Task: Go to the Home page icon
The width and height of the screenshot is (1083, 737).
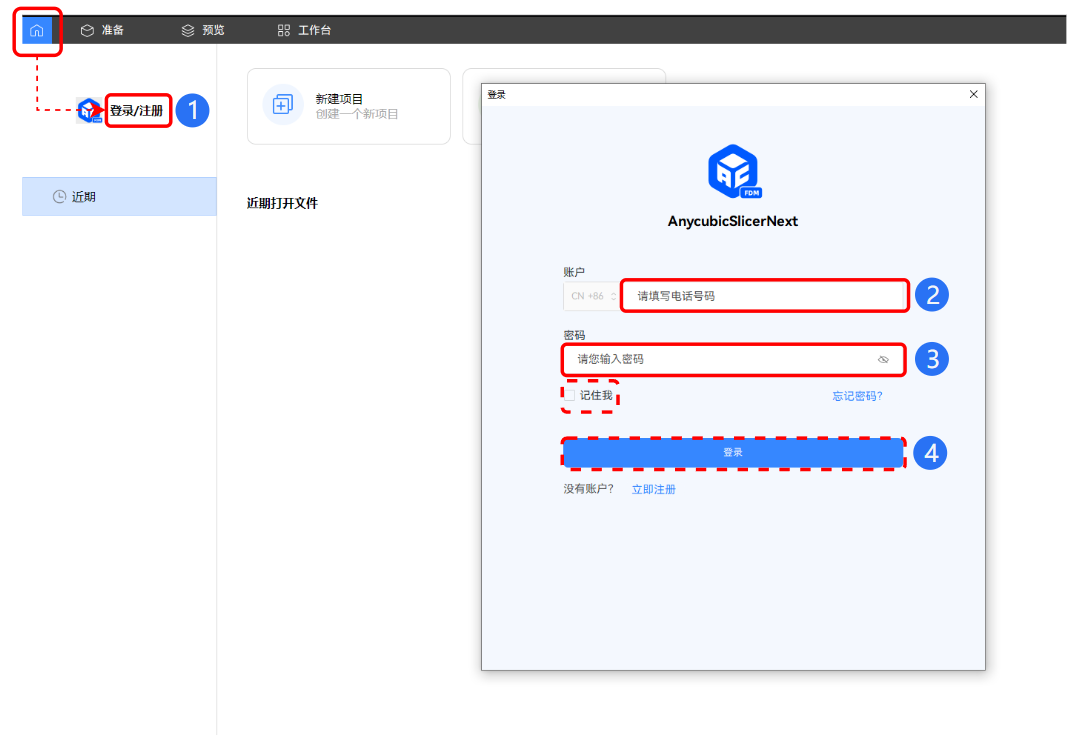Action: [x=37, y=30]
